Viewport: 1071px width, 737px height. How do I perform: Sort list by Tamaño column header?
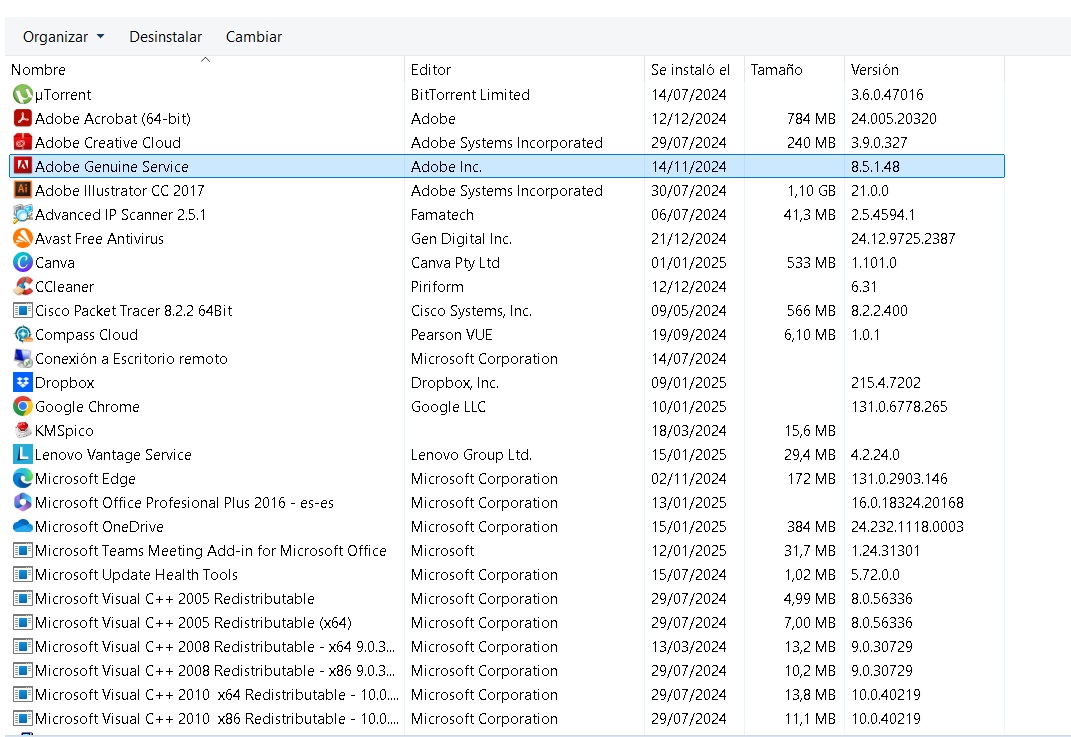coord(794,69)
